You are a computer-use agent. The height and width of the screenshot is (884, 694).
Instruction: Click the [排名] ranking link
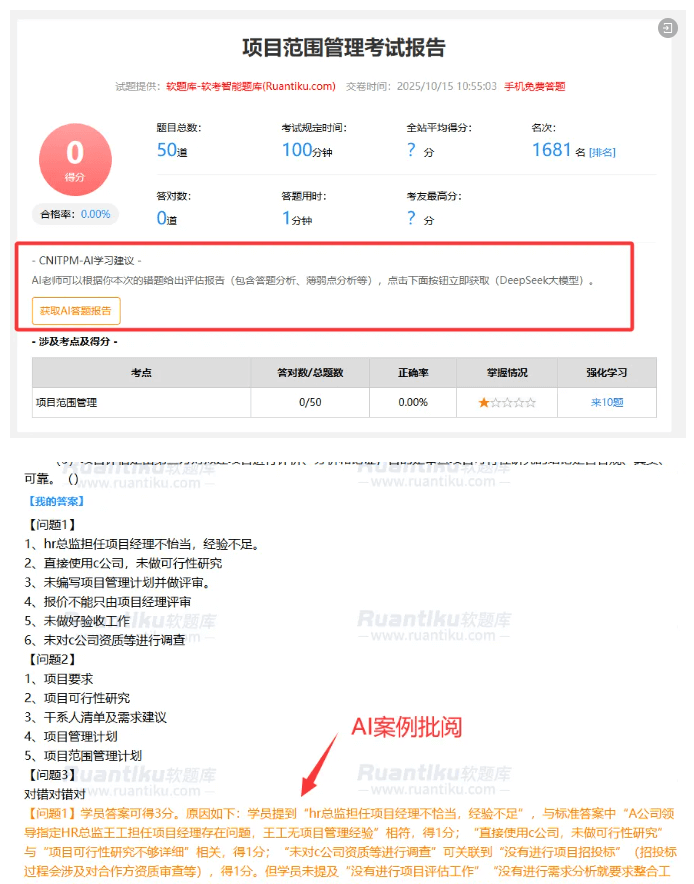(602, 152)
